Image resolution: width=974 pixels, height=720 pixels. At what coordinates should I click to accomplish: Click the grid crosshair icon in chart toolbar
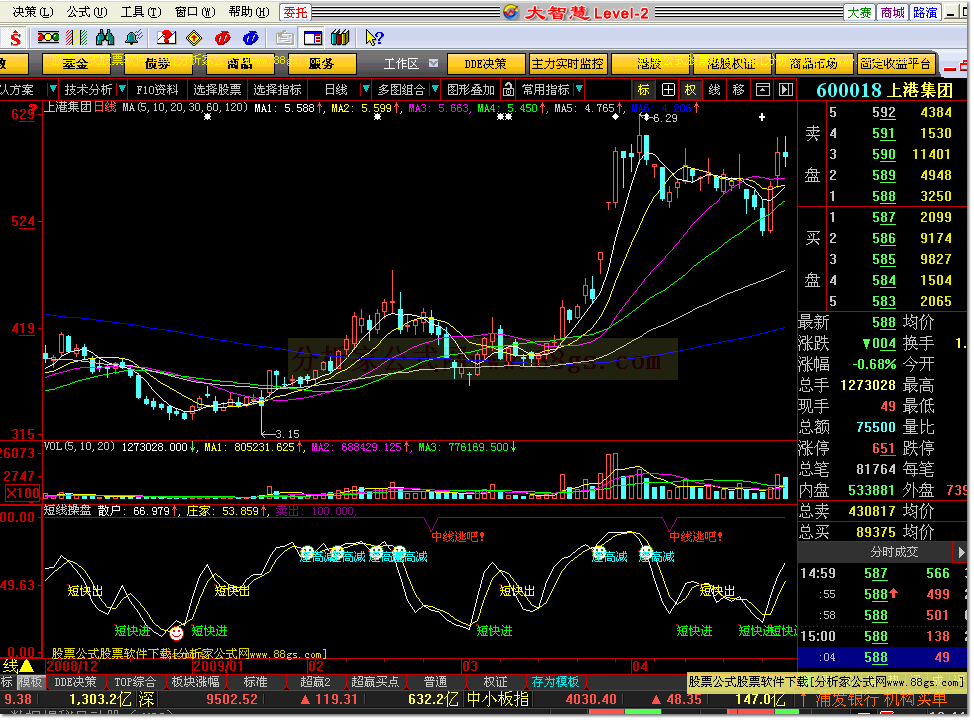click(668, 90)
